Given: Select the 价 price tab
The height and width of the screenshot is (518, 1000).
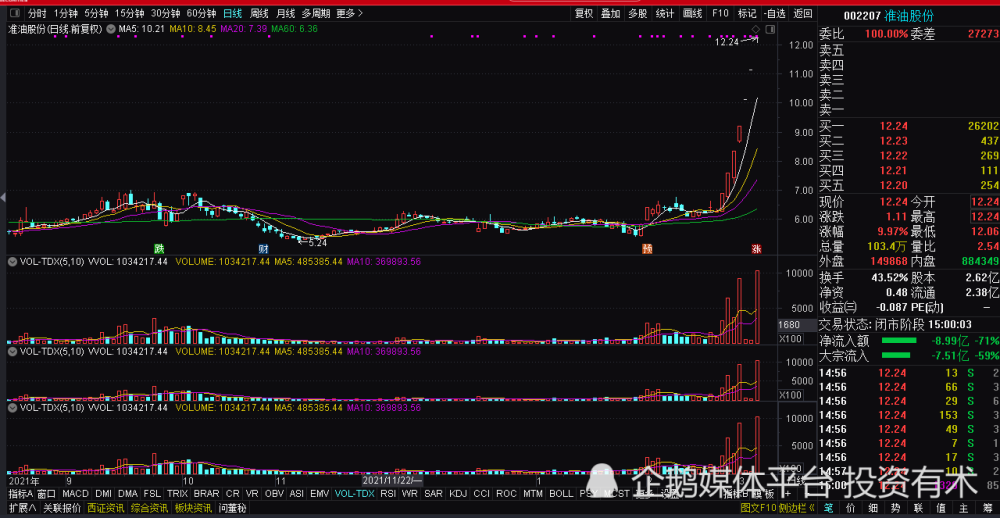Looking at the screenshot, I should [850, 508].
